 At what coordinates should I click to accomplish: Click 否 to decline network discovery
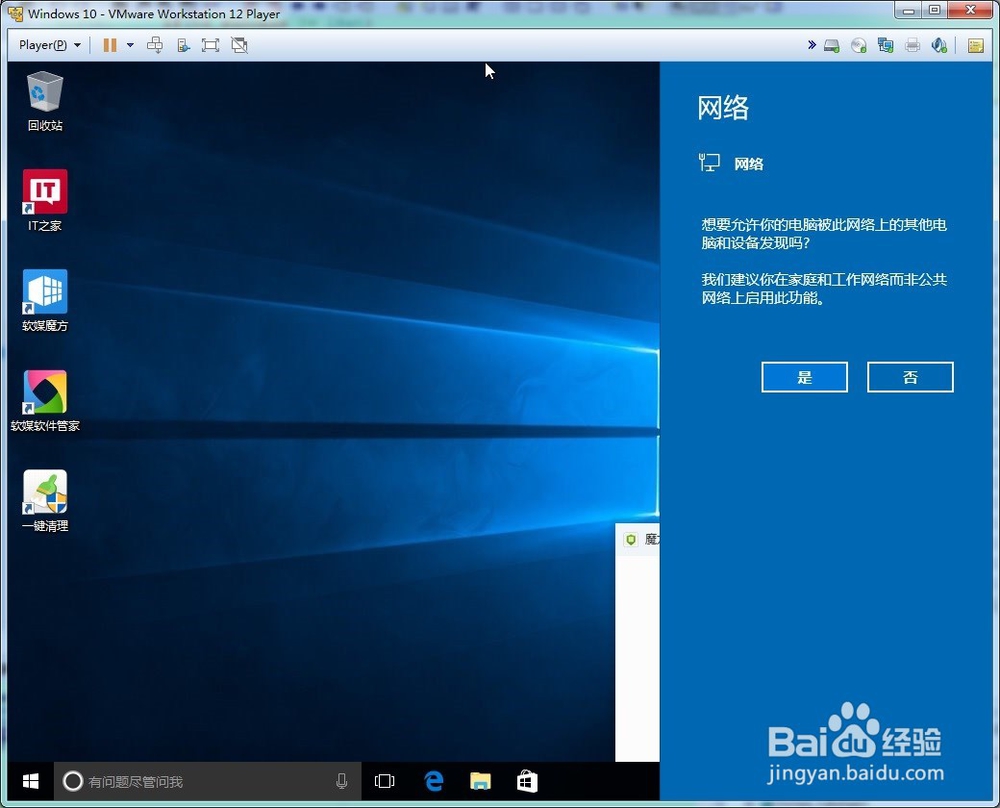pos(910,377)
